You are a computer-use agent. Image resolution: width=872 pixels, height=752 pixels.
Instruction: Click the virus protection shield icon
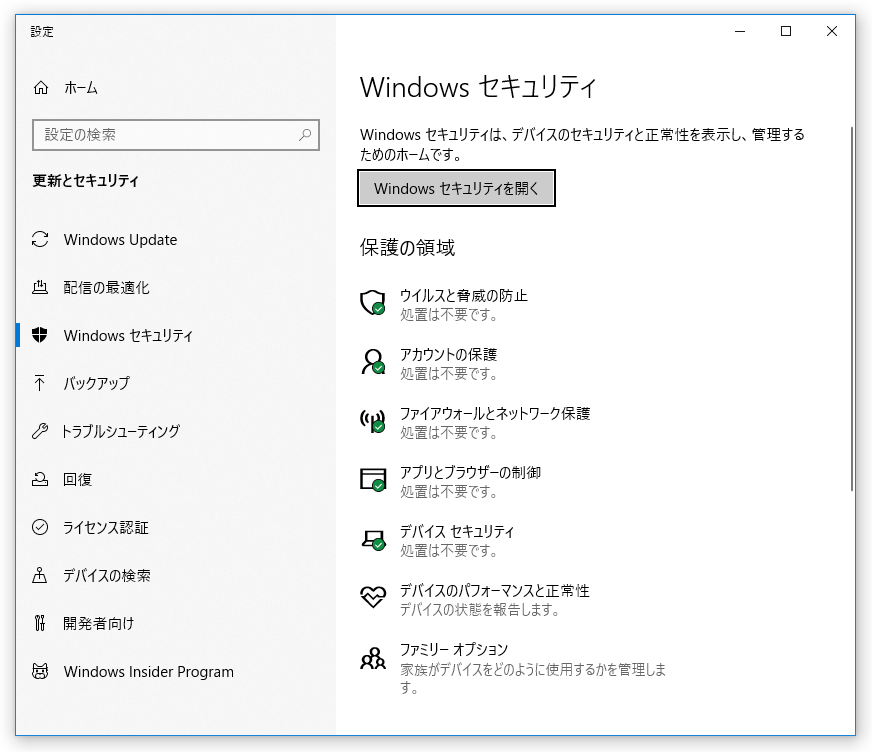click(x=373, y=303)
